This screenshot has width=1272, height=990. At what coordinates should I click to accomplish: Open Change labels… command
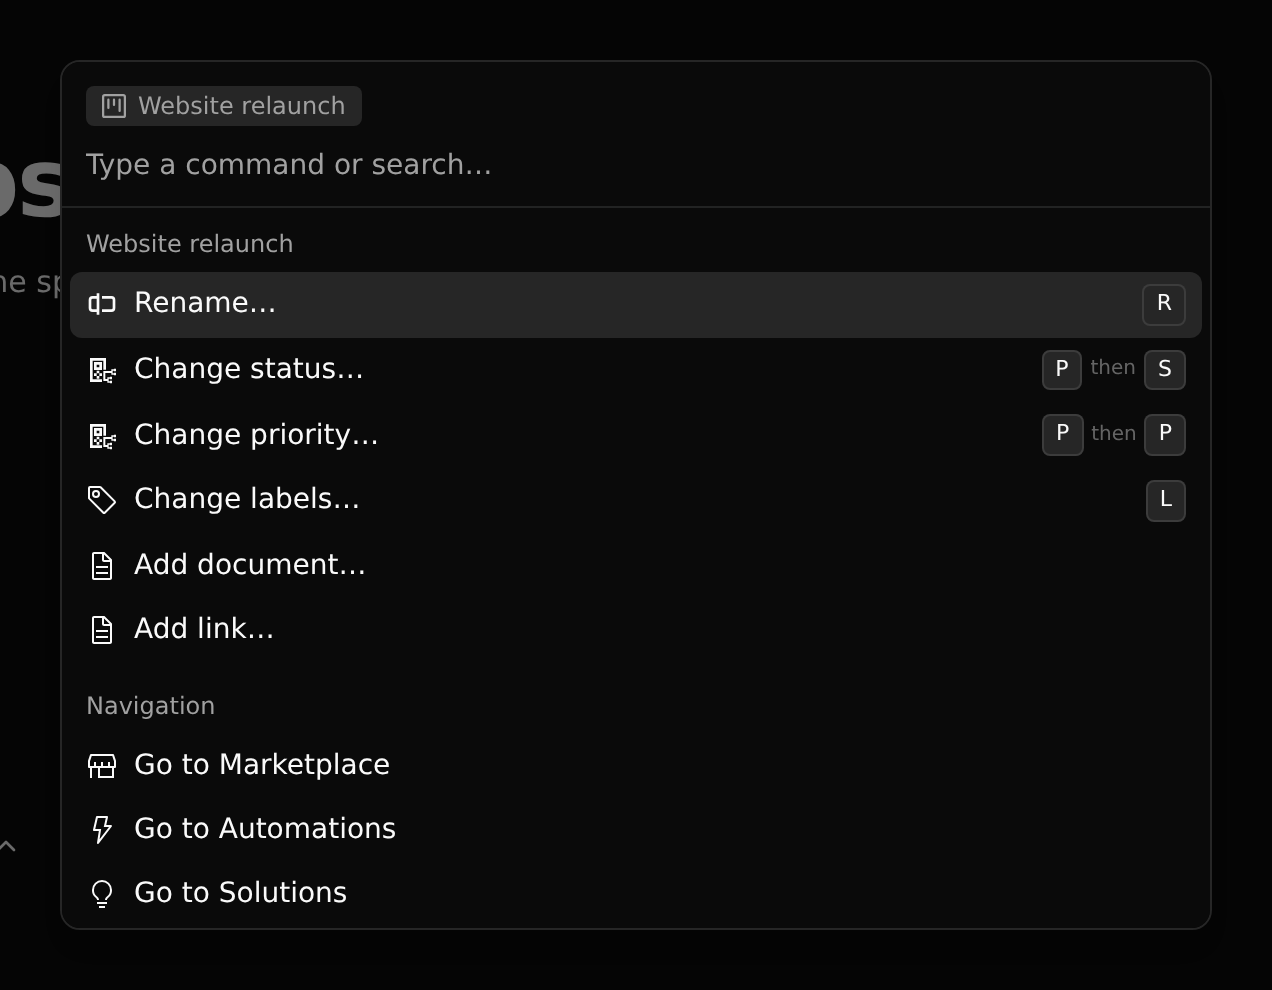(636, 499)
